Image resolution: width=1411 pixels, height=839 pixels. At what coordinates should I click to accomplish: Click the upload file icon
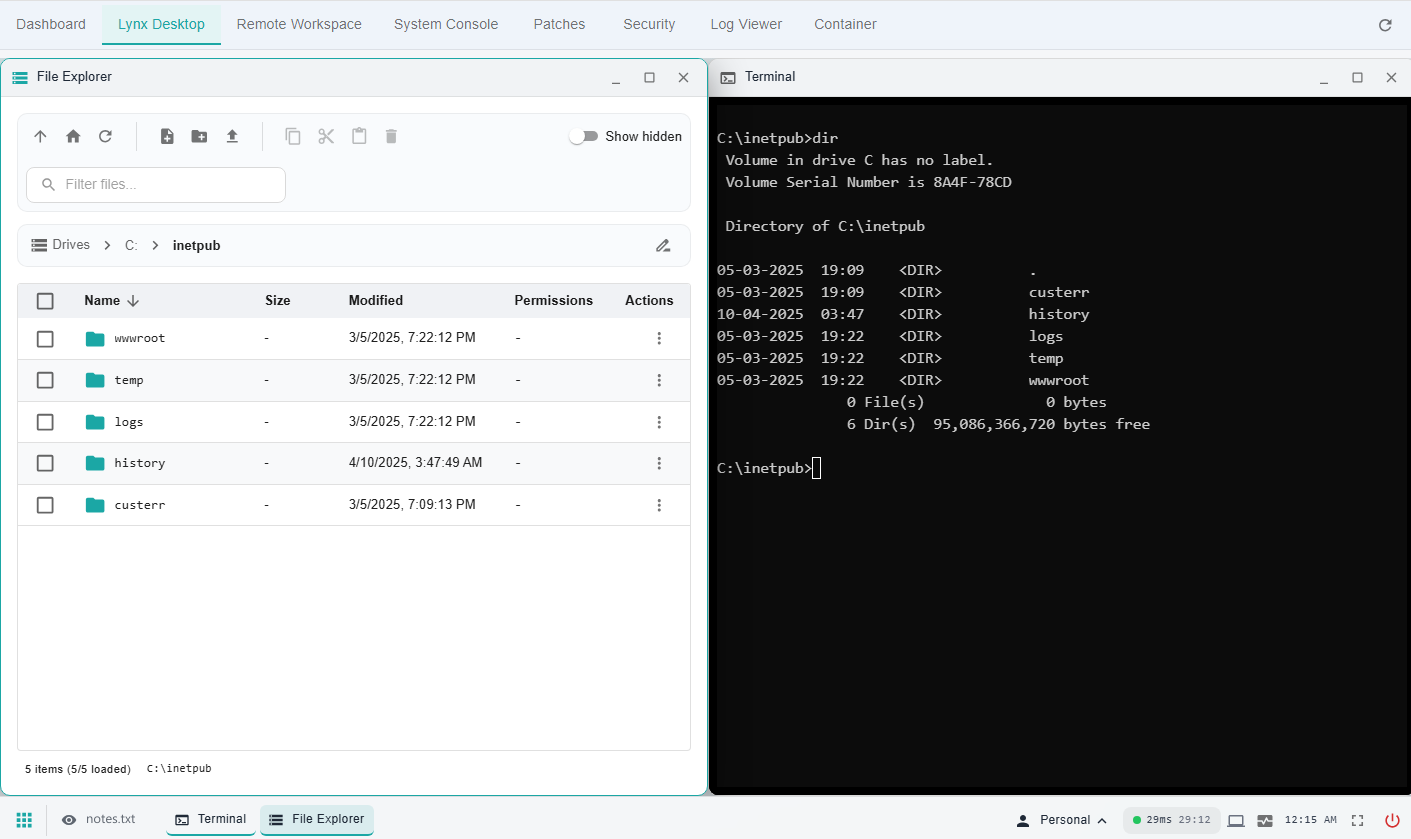pyautogui.click(x=232, y=136)
